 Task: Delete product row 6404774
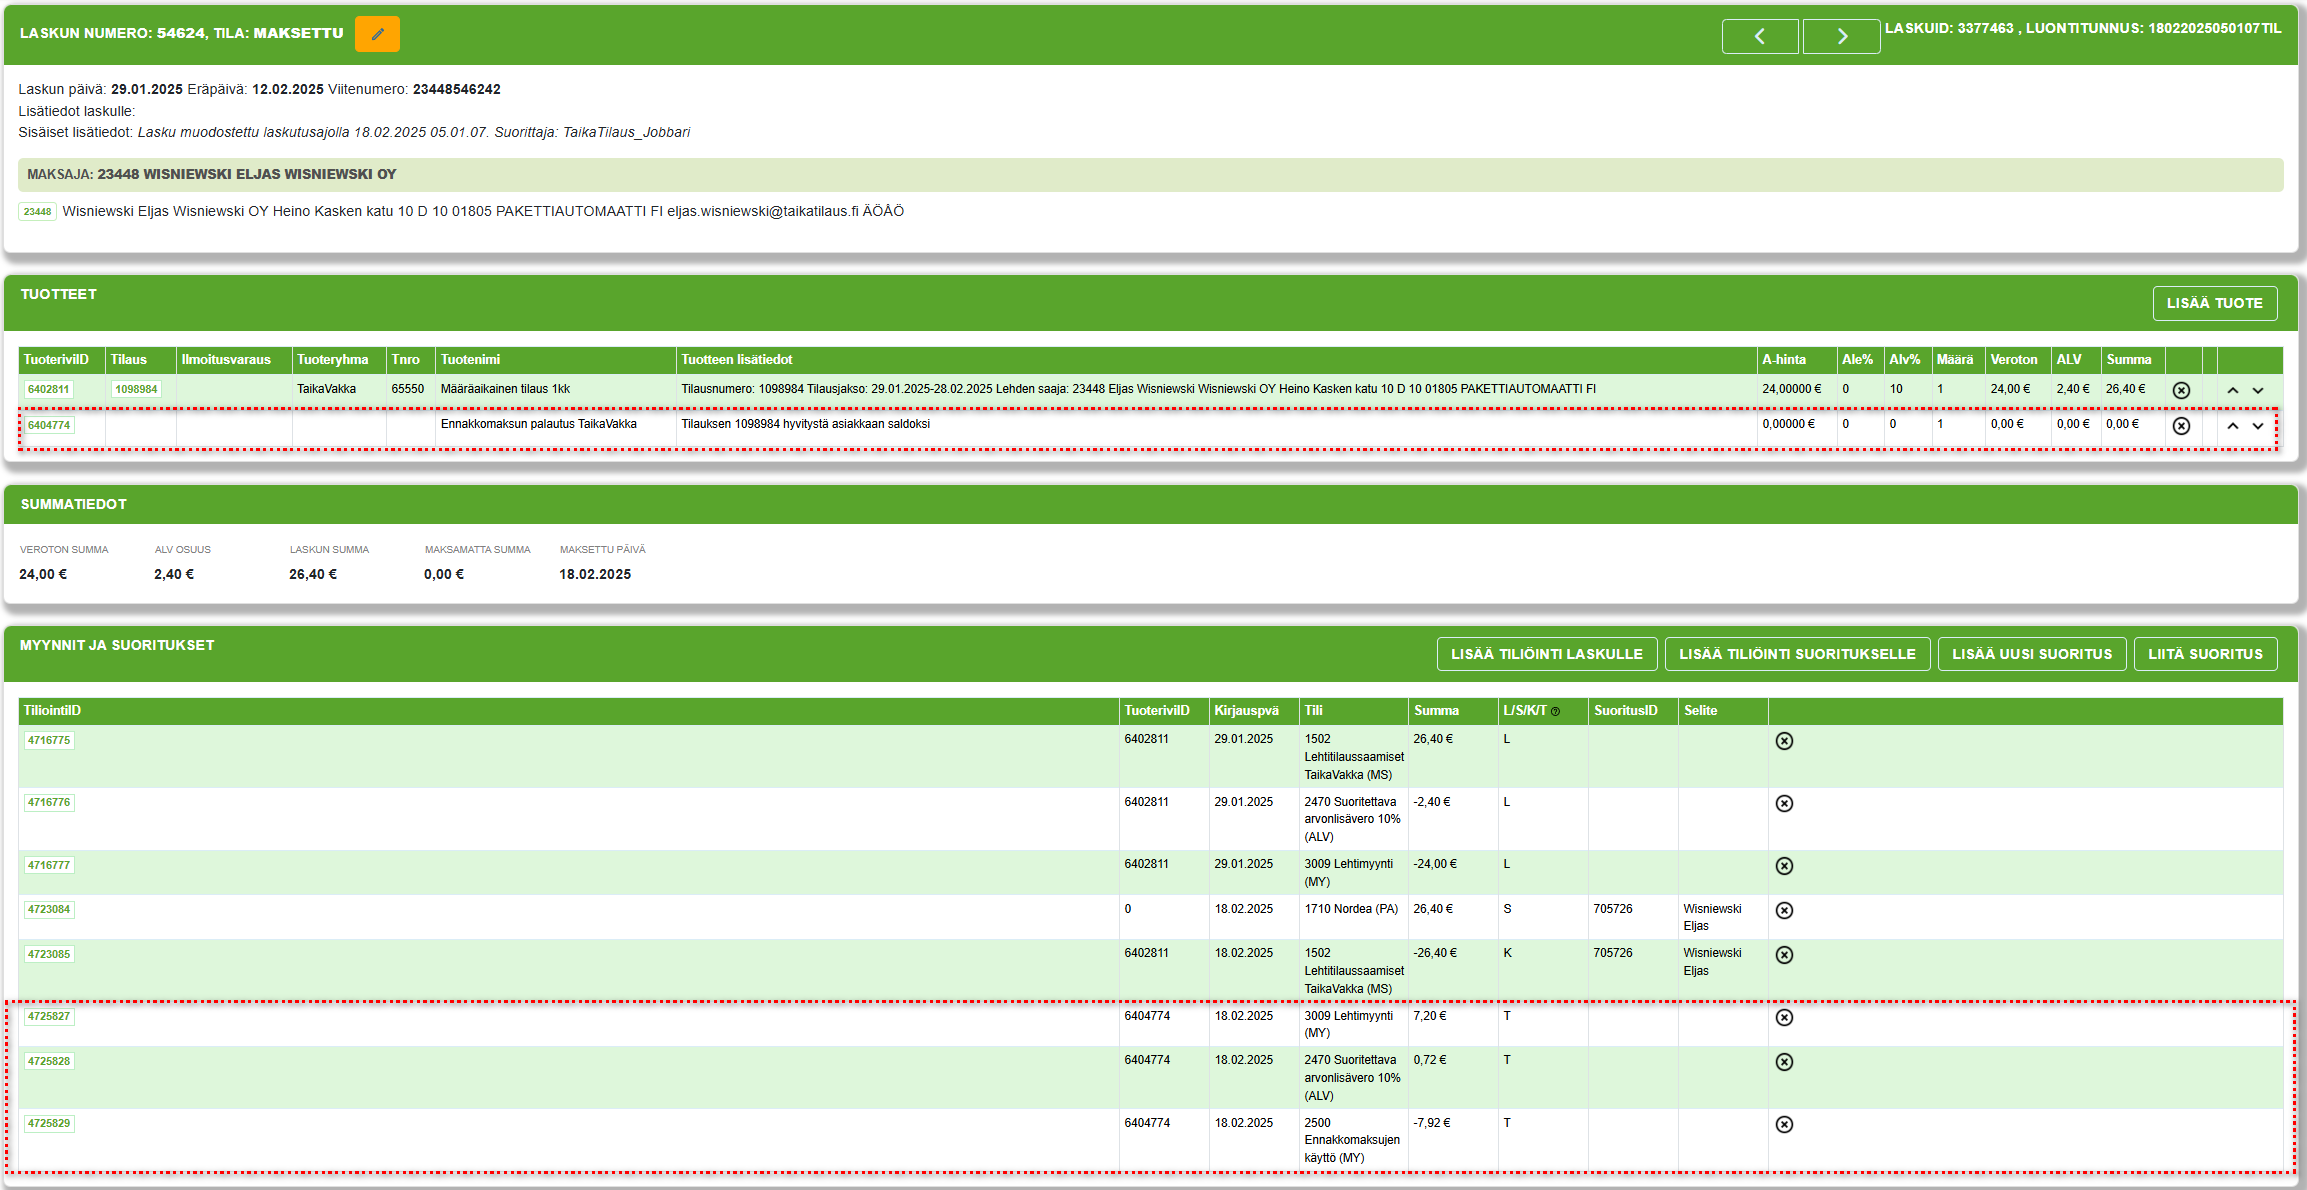tap(2181, 426)
